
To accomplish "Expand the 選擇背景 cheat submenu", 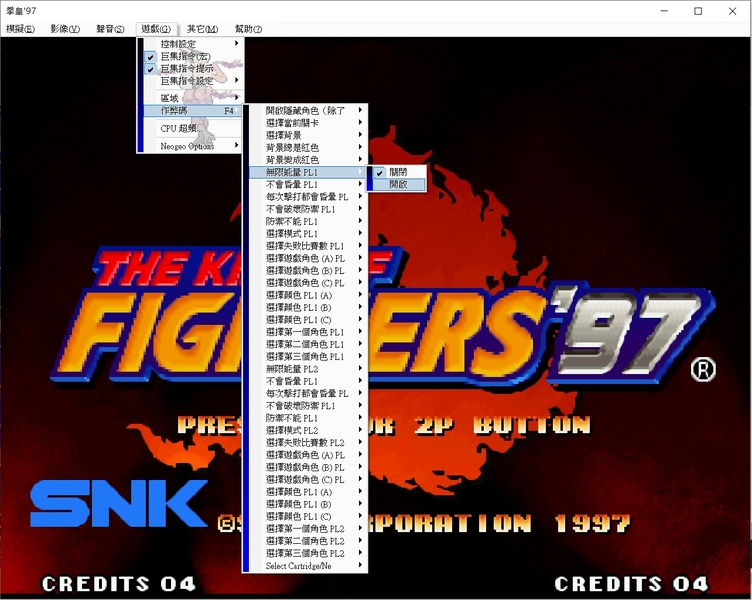I will click(308, 135).
